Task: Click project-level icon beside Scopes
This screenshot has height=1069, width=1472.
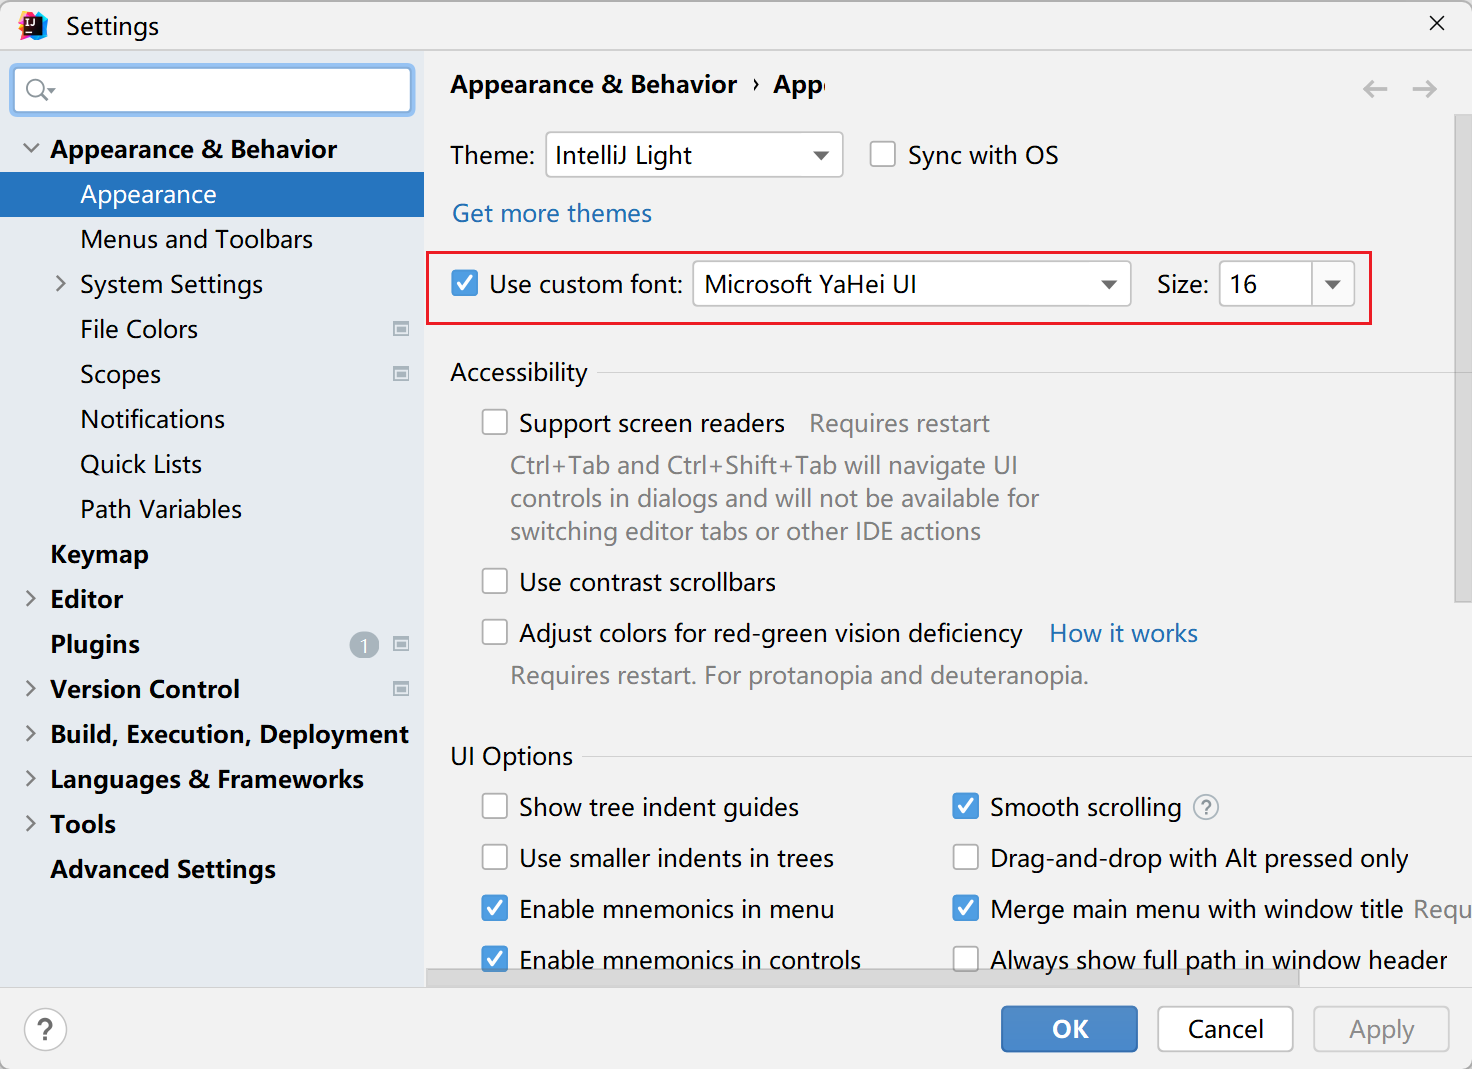Action: tap(401, 374)
